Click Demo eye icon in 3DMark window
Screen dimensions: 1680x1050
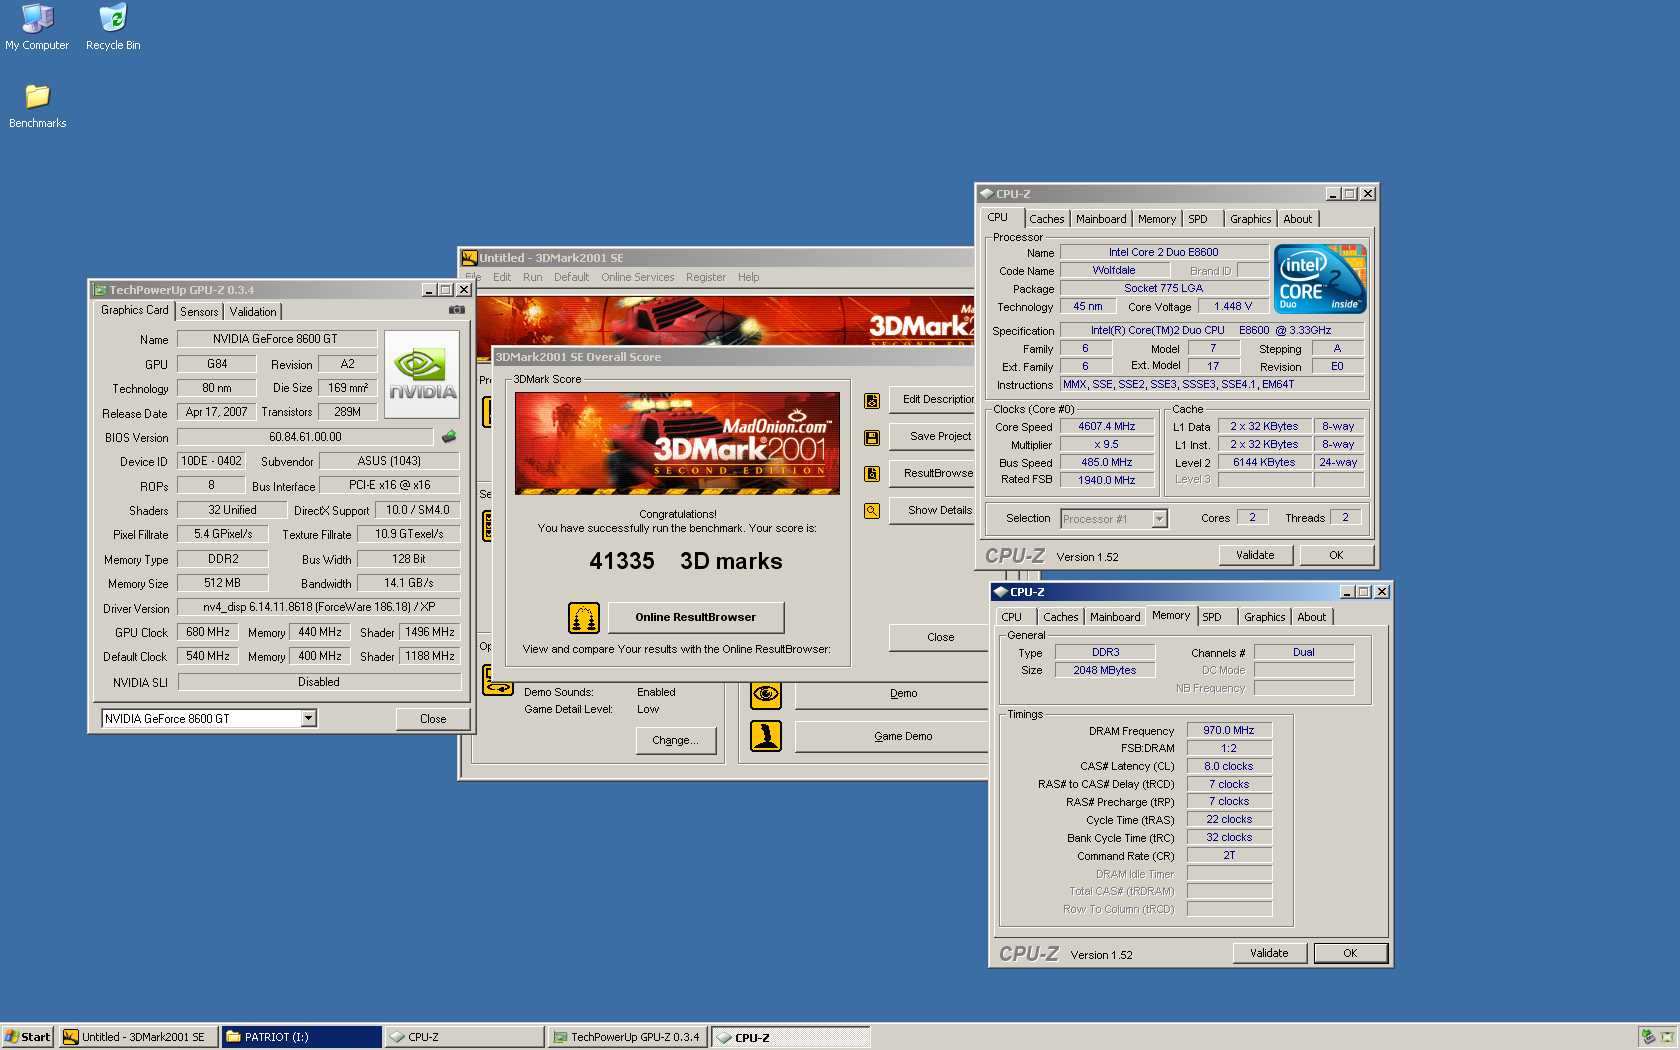(x=766, y=694)
